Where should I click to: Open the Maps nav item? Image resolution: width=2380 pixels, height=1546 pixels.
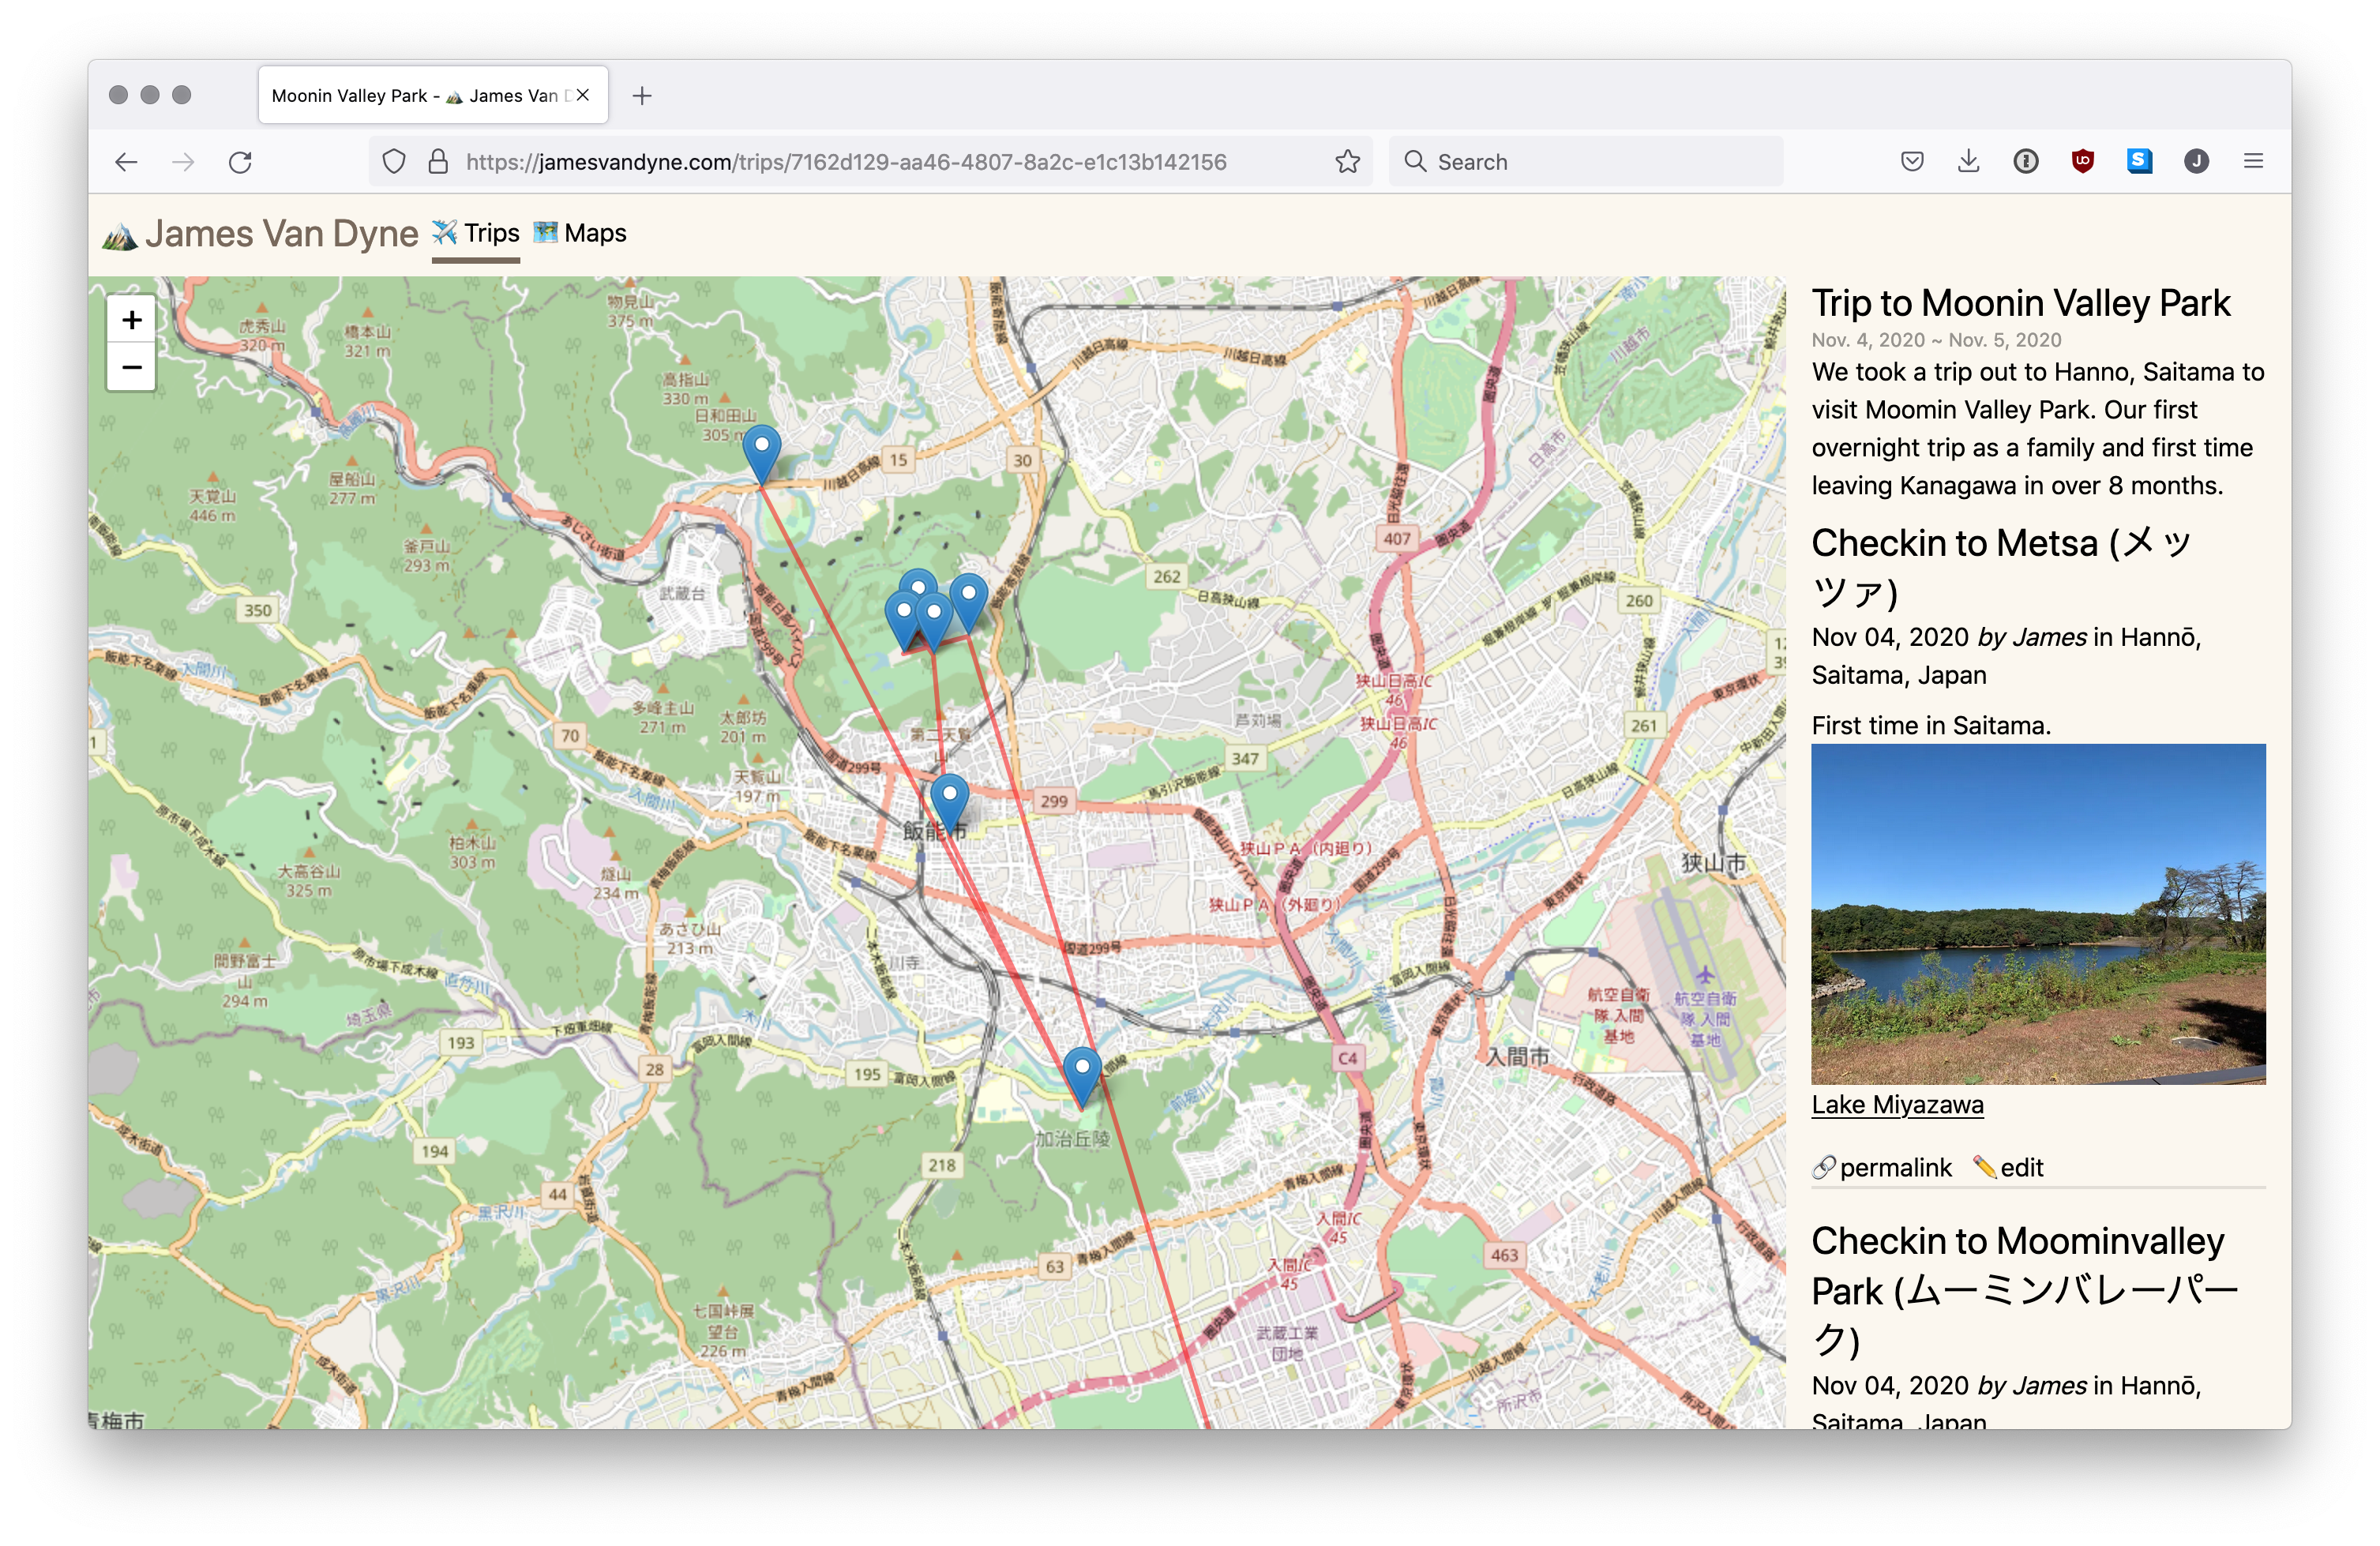[580, 233]
